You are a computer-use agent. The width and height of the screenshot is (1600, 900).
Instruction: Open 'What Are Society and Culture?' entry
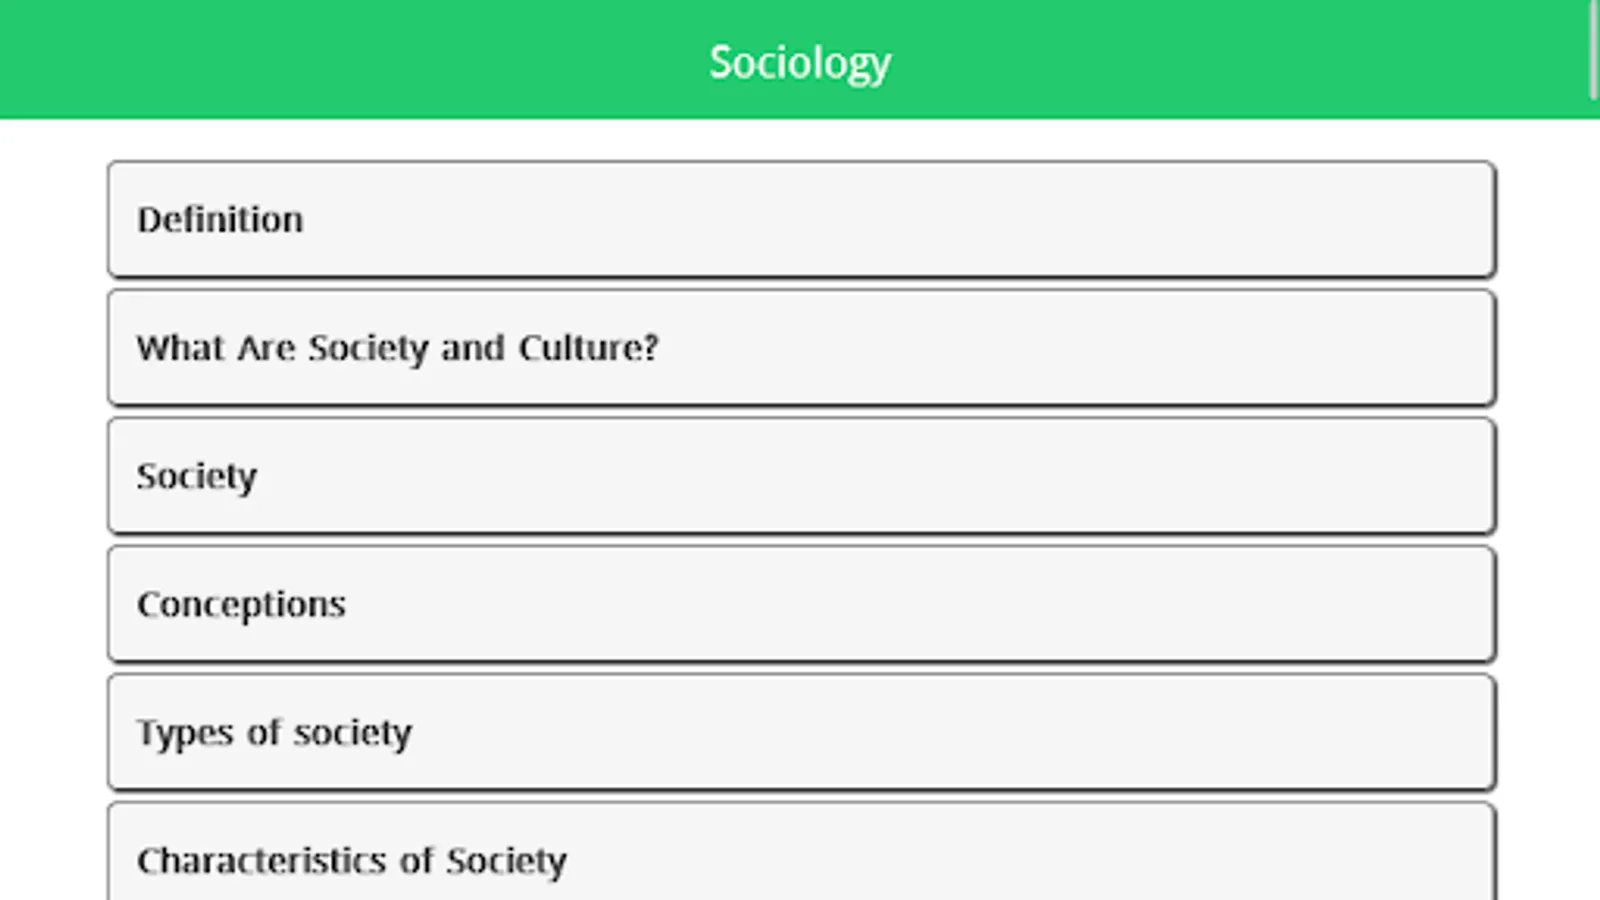[801, 347]
